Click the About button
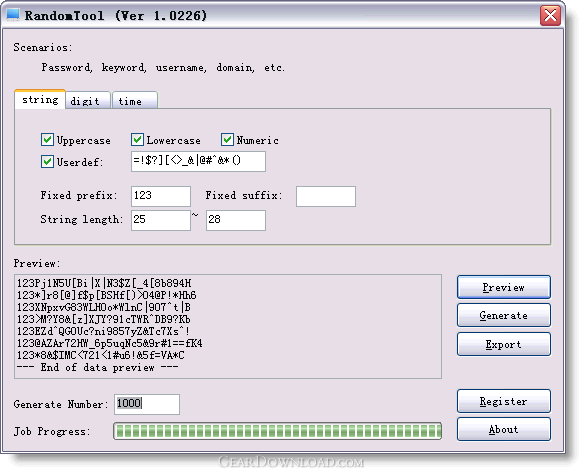The image size is (582, 470). coord(504,429)
